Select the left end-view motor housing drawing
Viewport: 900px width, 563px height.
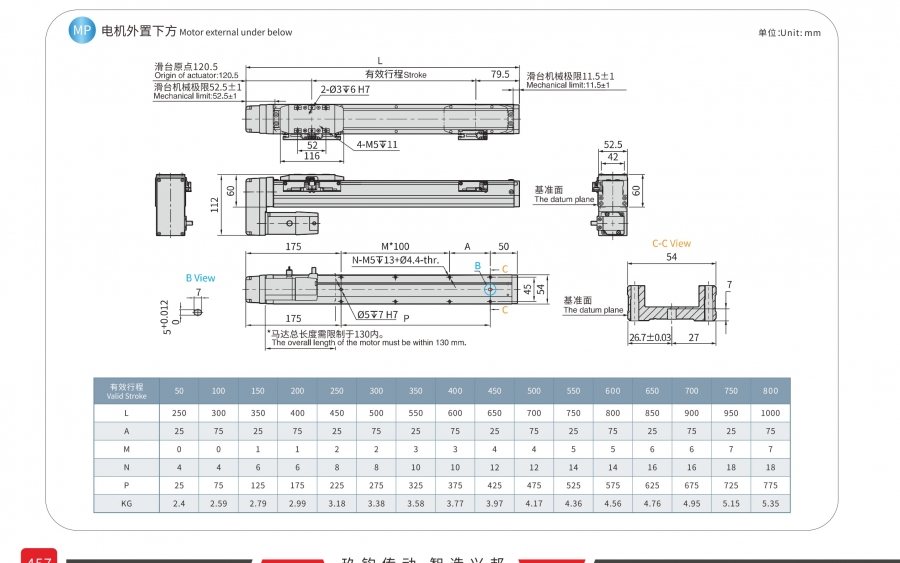coord(173,205)
